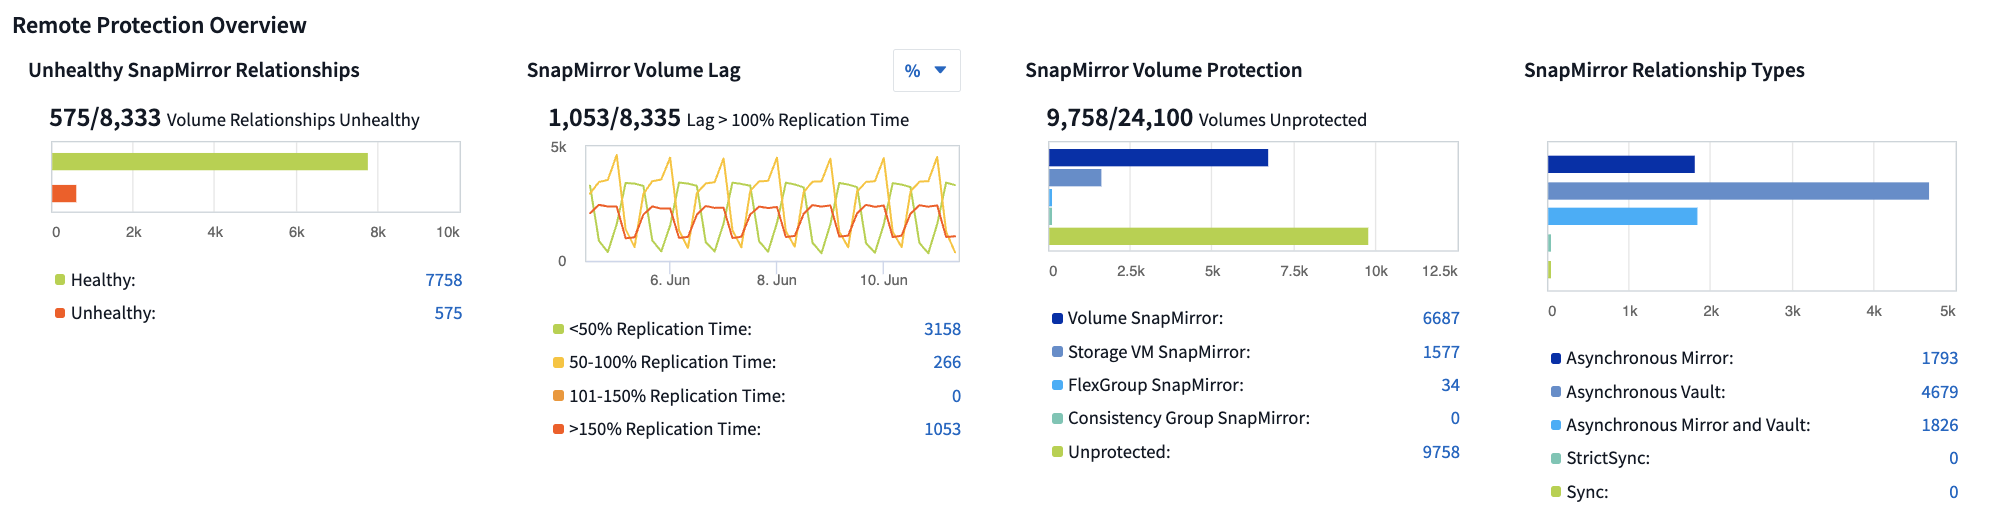Click the Asynchronous Vault bar in types chart

click(x=1738, y=191)
